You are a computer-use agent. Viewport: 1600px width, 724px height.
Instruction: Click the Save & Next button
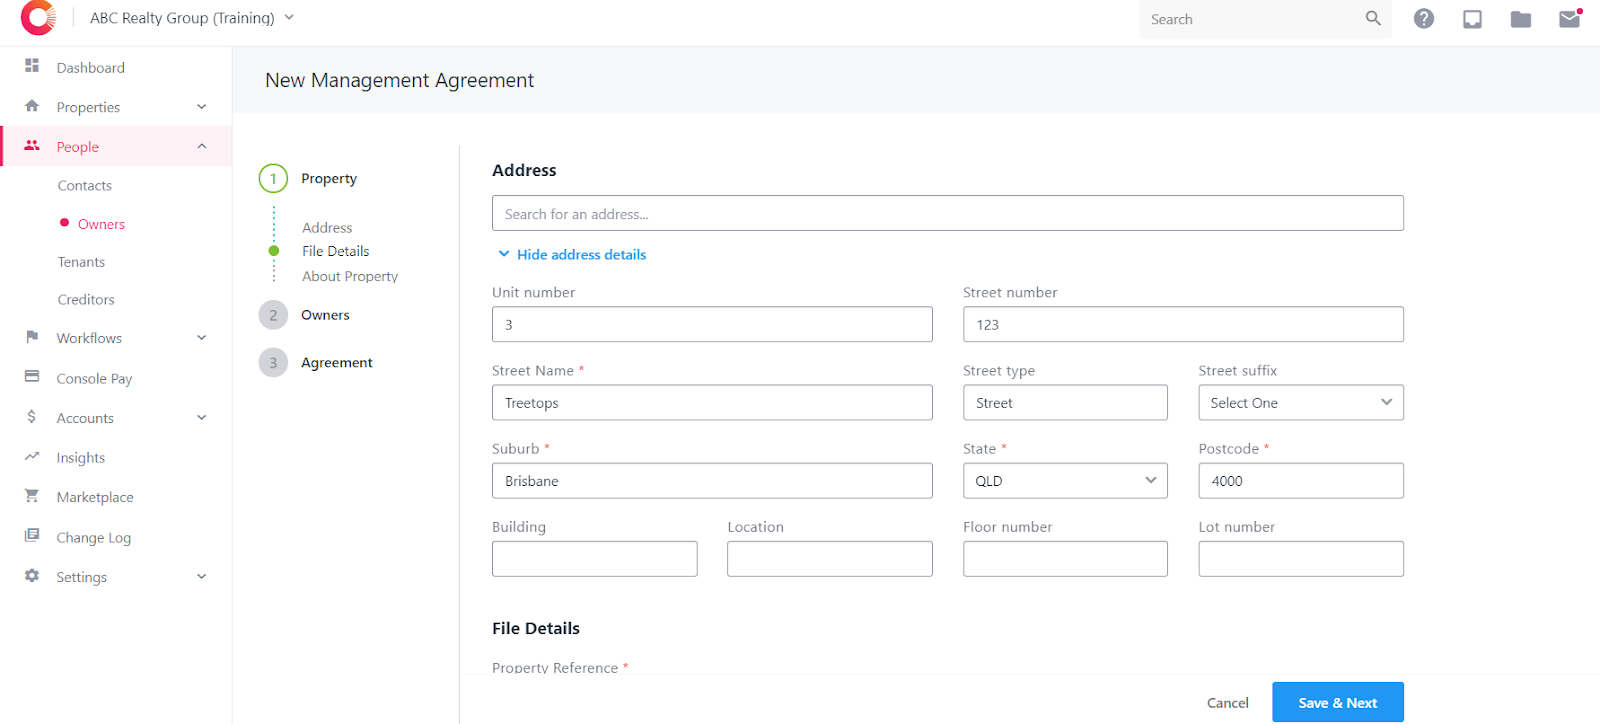point(1338,702)
